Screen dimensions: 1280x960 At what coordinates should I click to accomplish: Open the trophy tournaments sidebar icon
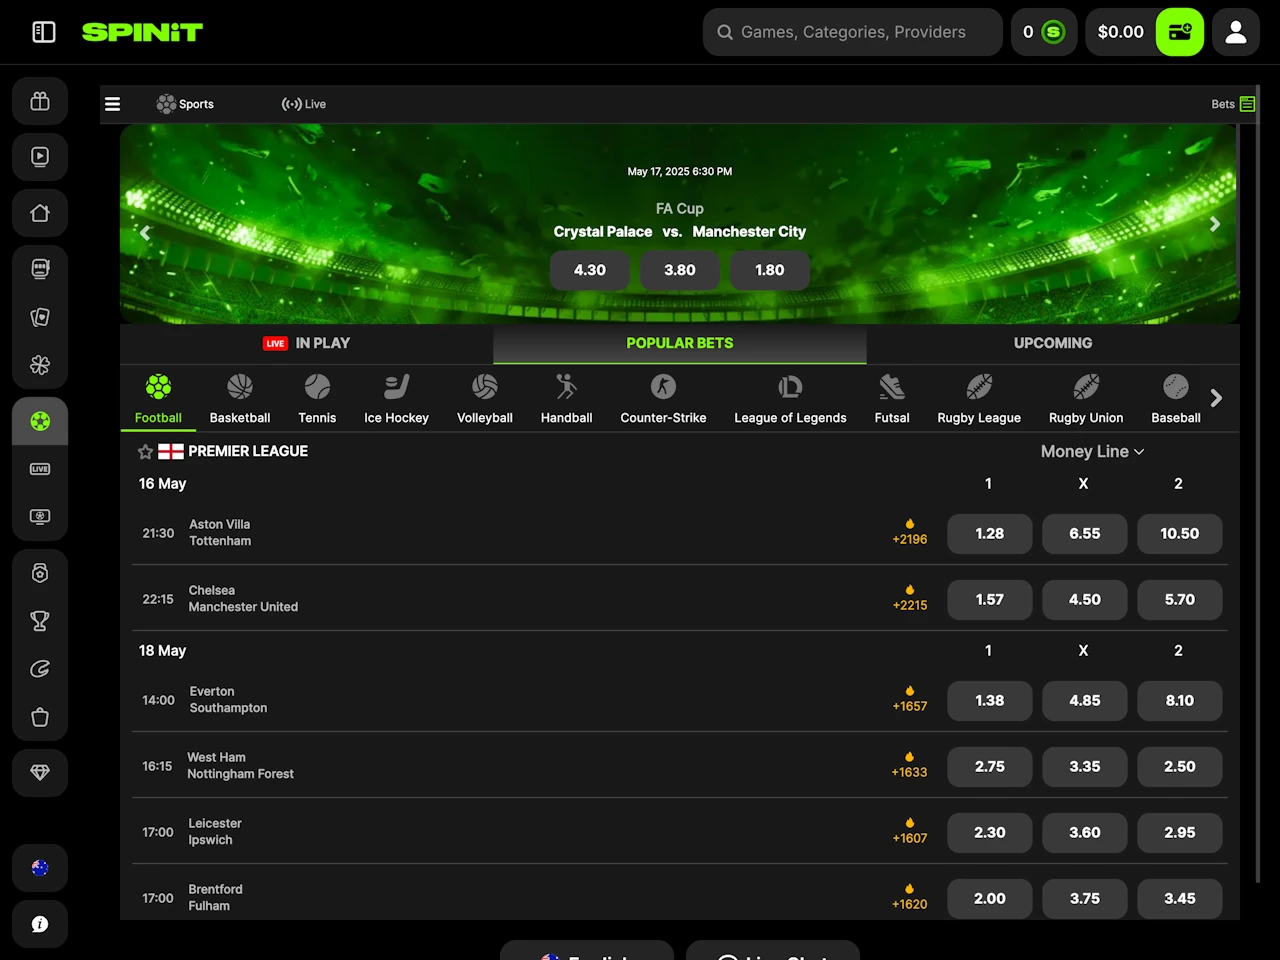(x=40, y=621)
